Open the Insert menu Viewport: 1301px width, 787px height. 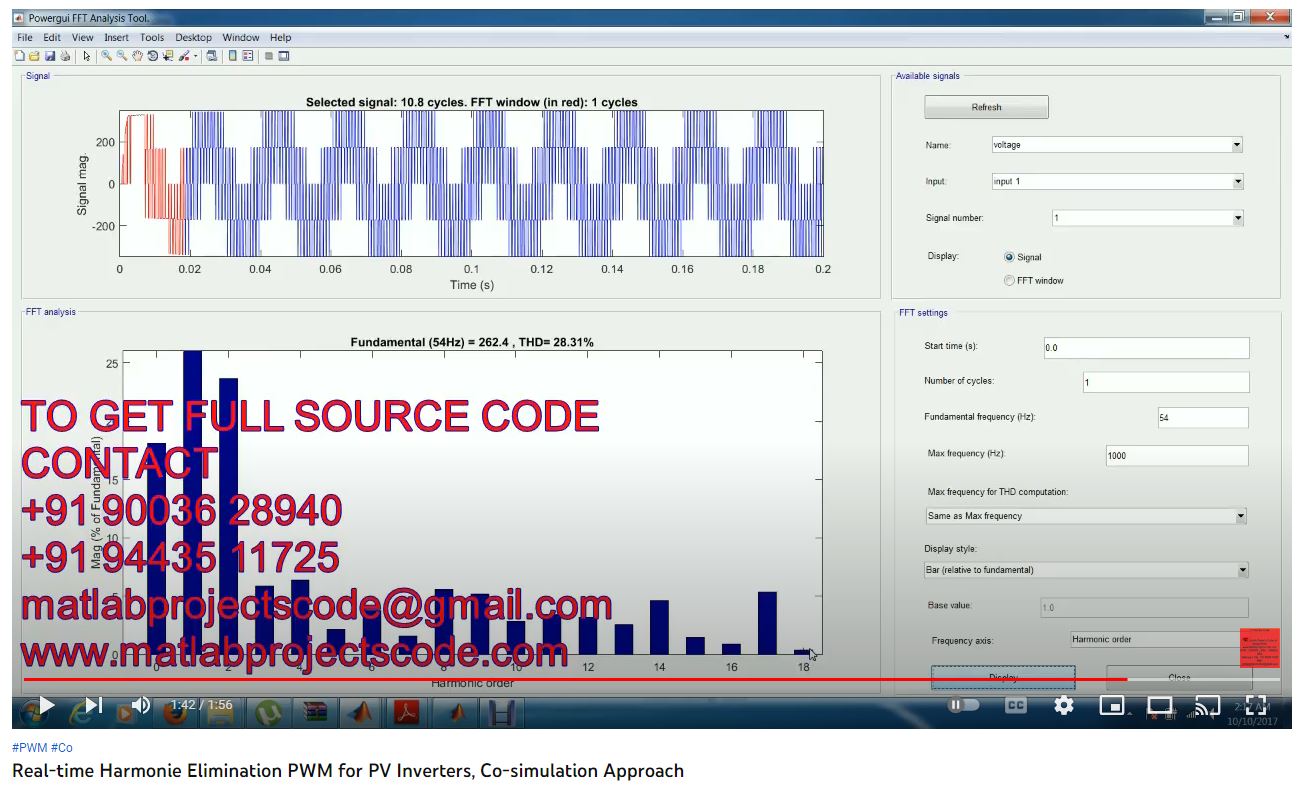coord(116,38)
